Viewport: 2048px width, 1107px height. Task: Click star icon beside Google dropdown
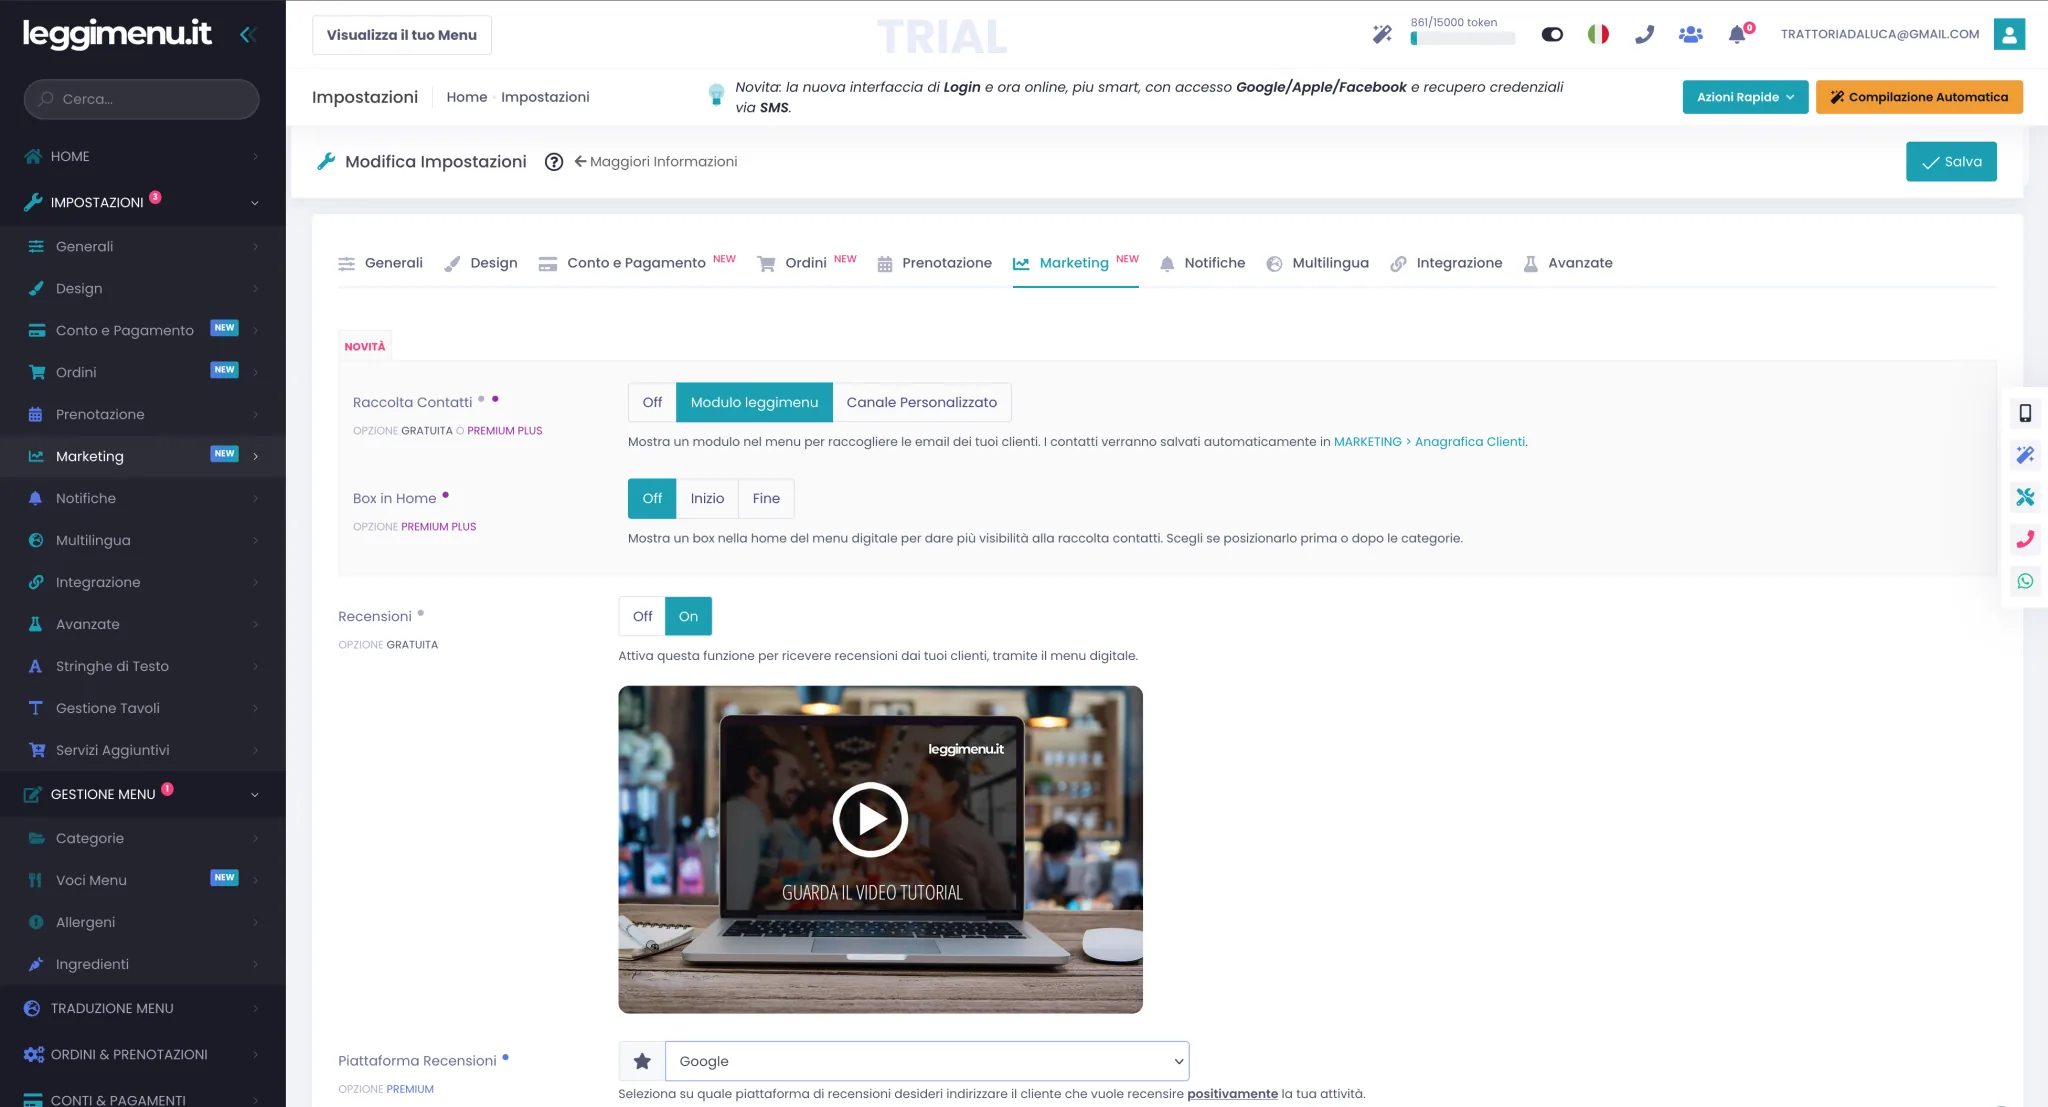tap(642, 1061)
